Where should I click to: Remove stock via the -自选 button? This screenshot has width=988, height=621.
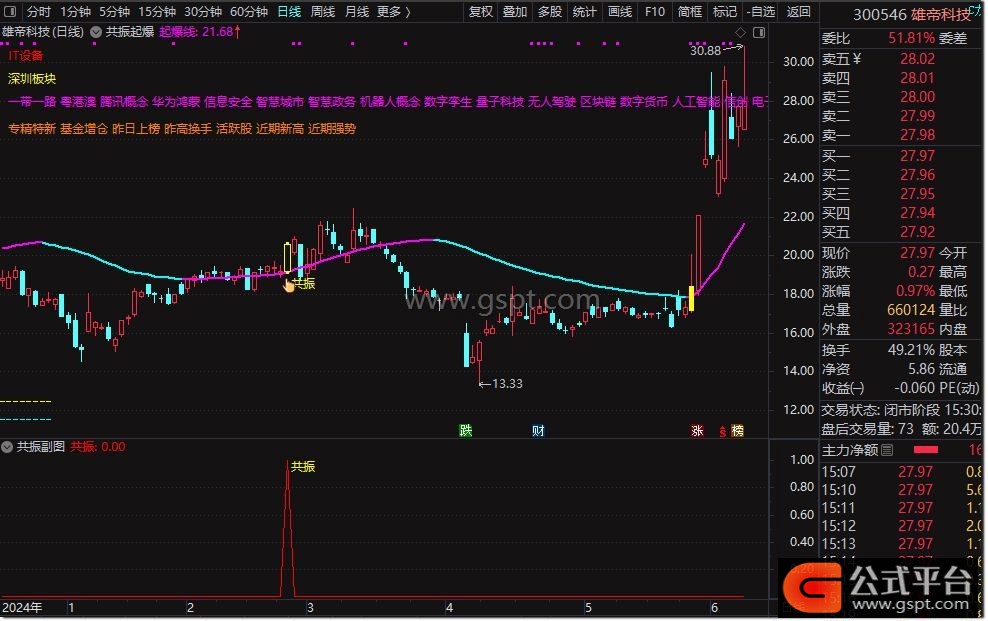(761, 11)
